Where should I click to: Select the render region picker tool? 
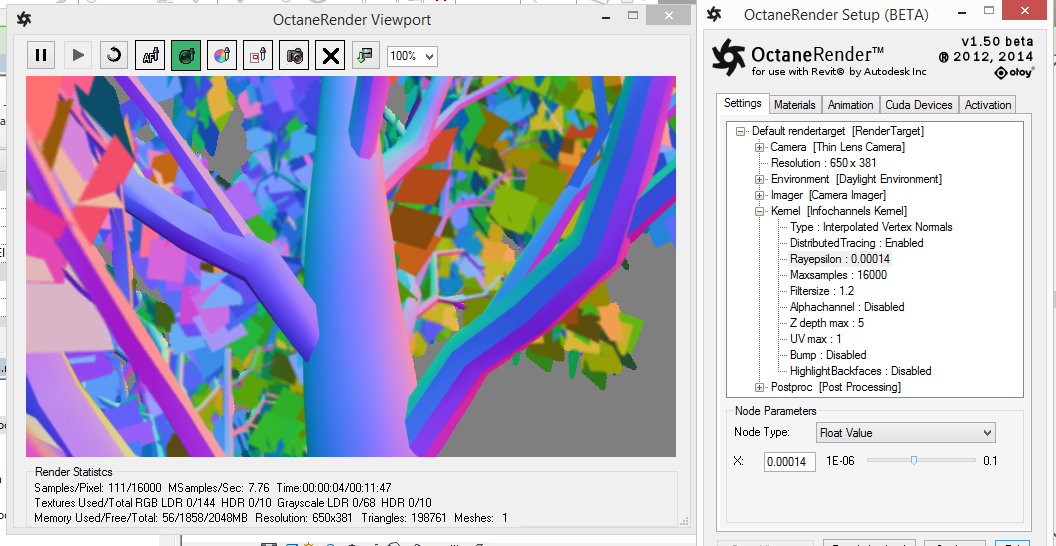(x=259, y=55)
